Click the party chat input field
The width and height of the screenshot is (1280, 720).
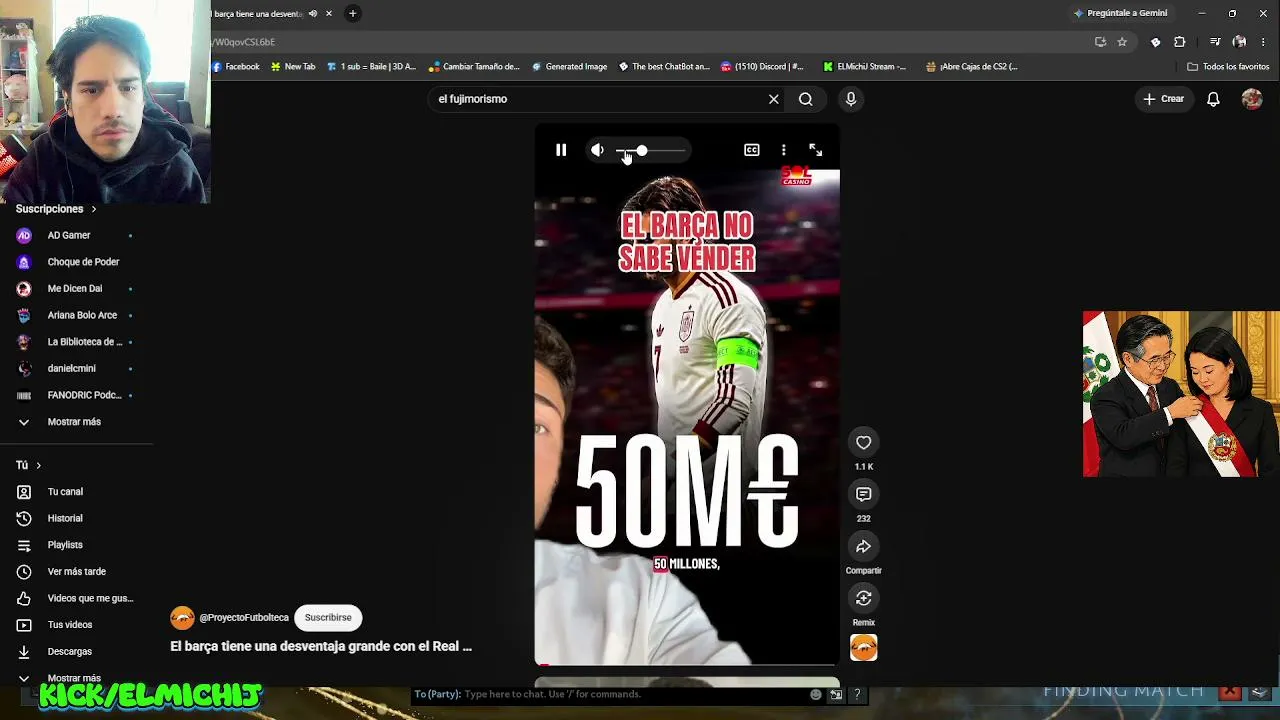point(610,694)
